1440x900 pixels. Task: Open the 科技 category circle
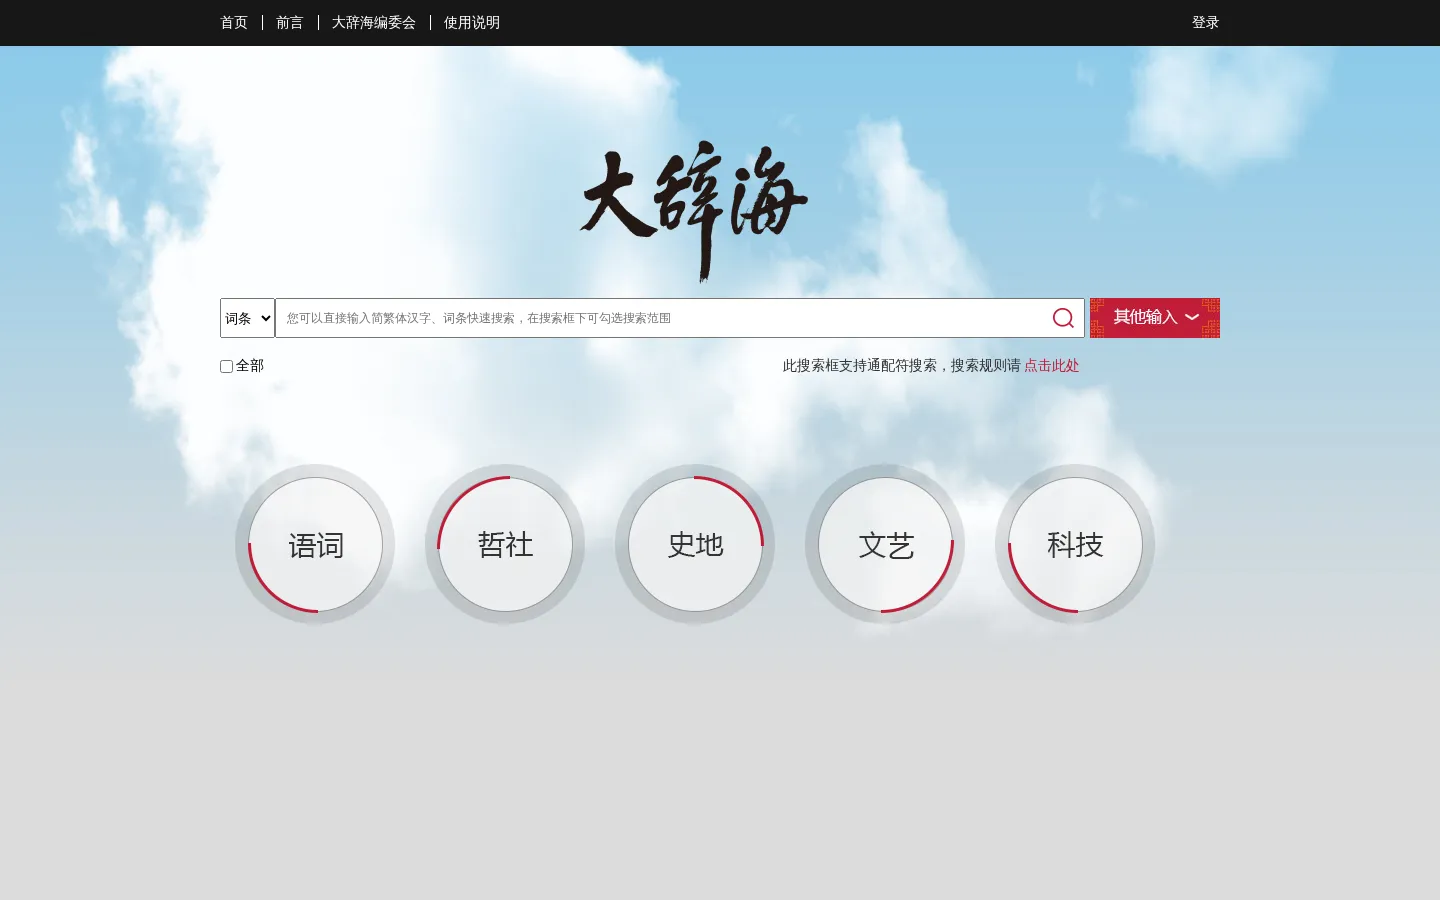pyautogui.click(x=1075, y=544)
